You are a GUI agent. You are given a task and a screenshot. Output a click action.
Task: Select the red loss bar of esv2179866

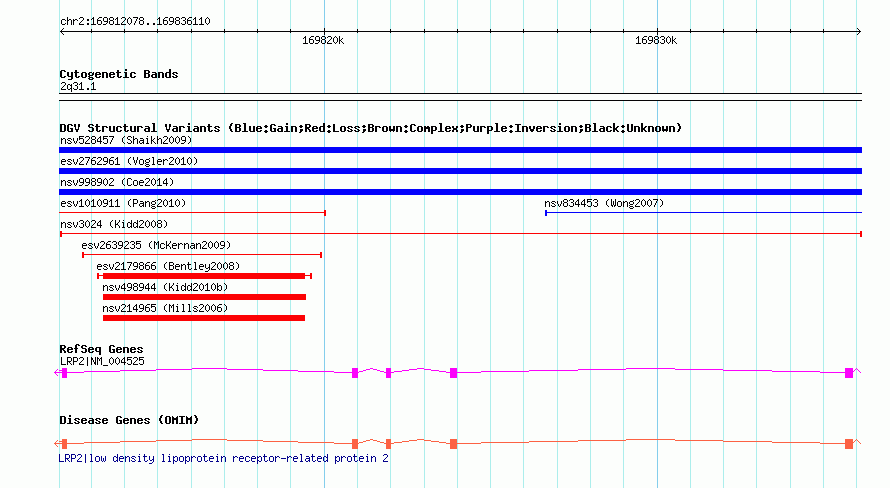pyautogui.click(x=204, y=276)
